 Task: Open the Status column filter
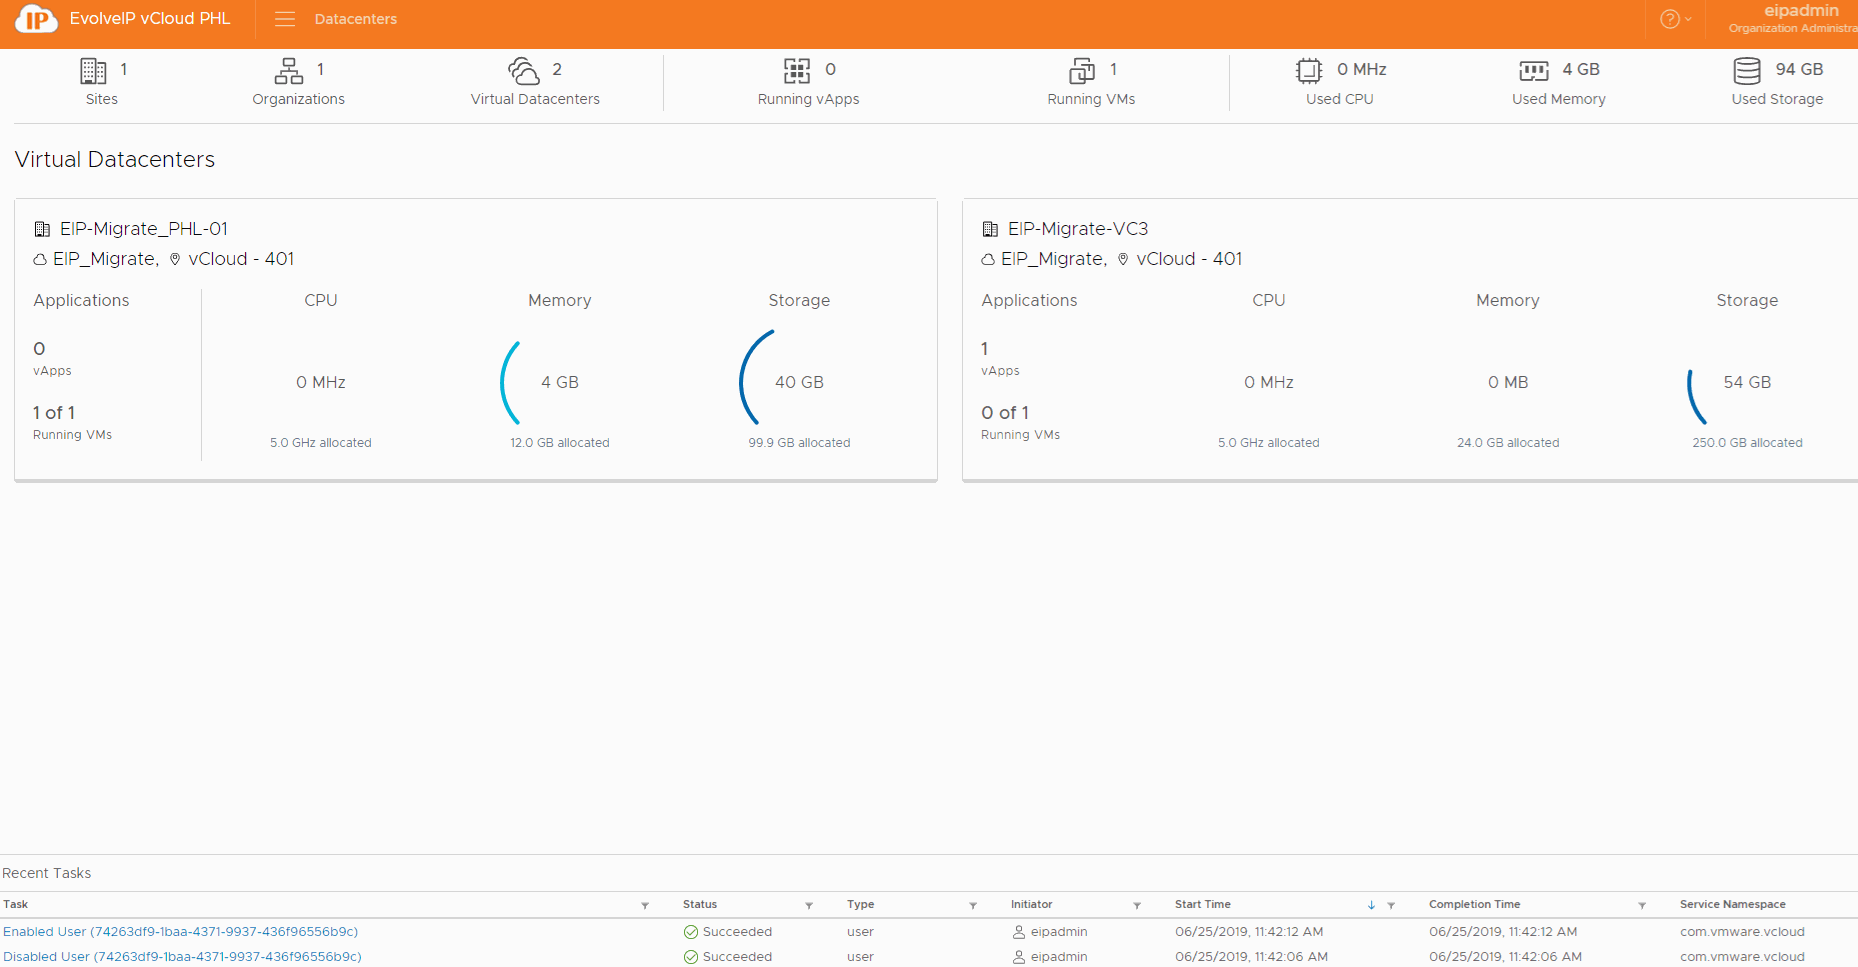coord(809,905)
